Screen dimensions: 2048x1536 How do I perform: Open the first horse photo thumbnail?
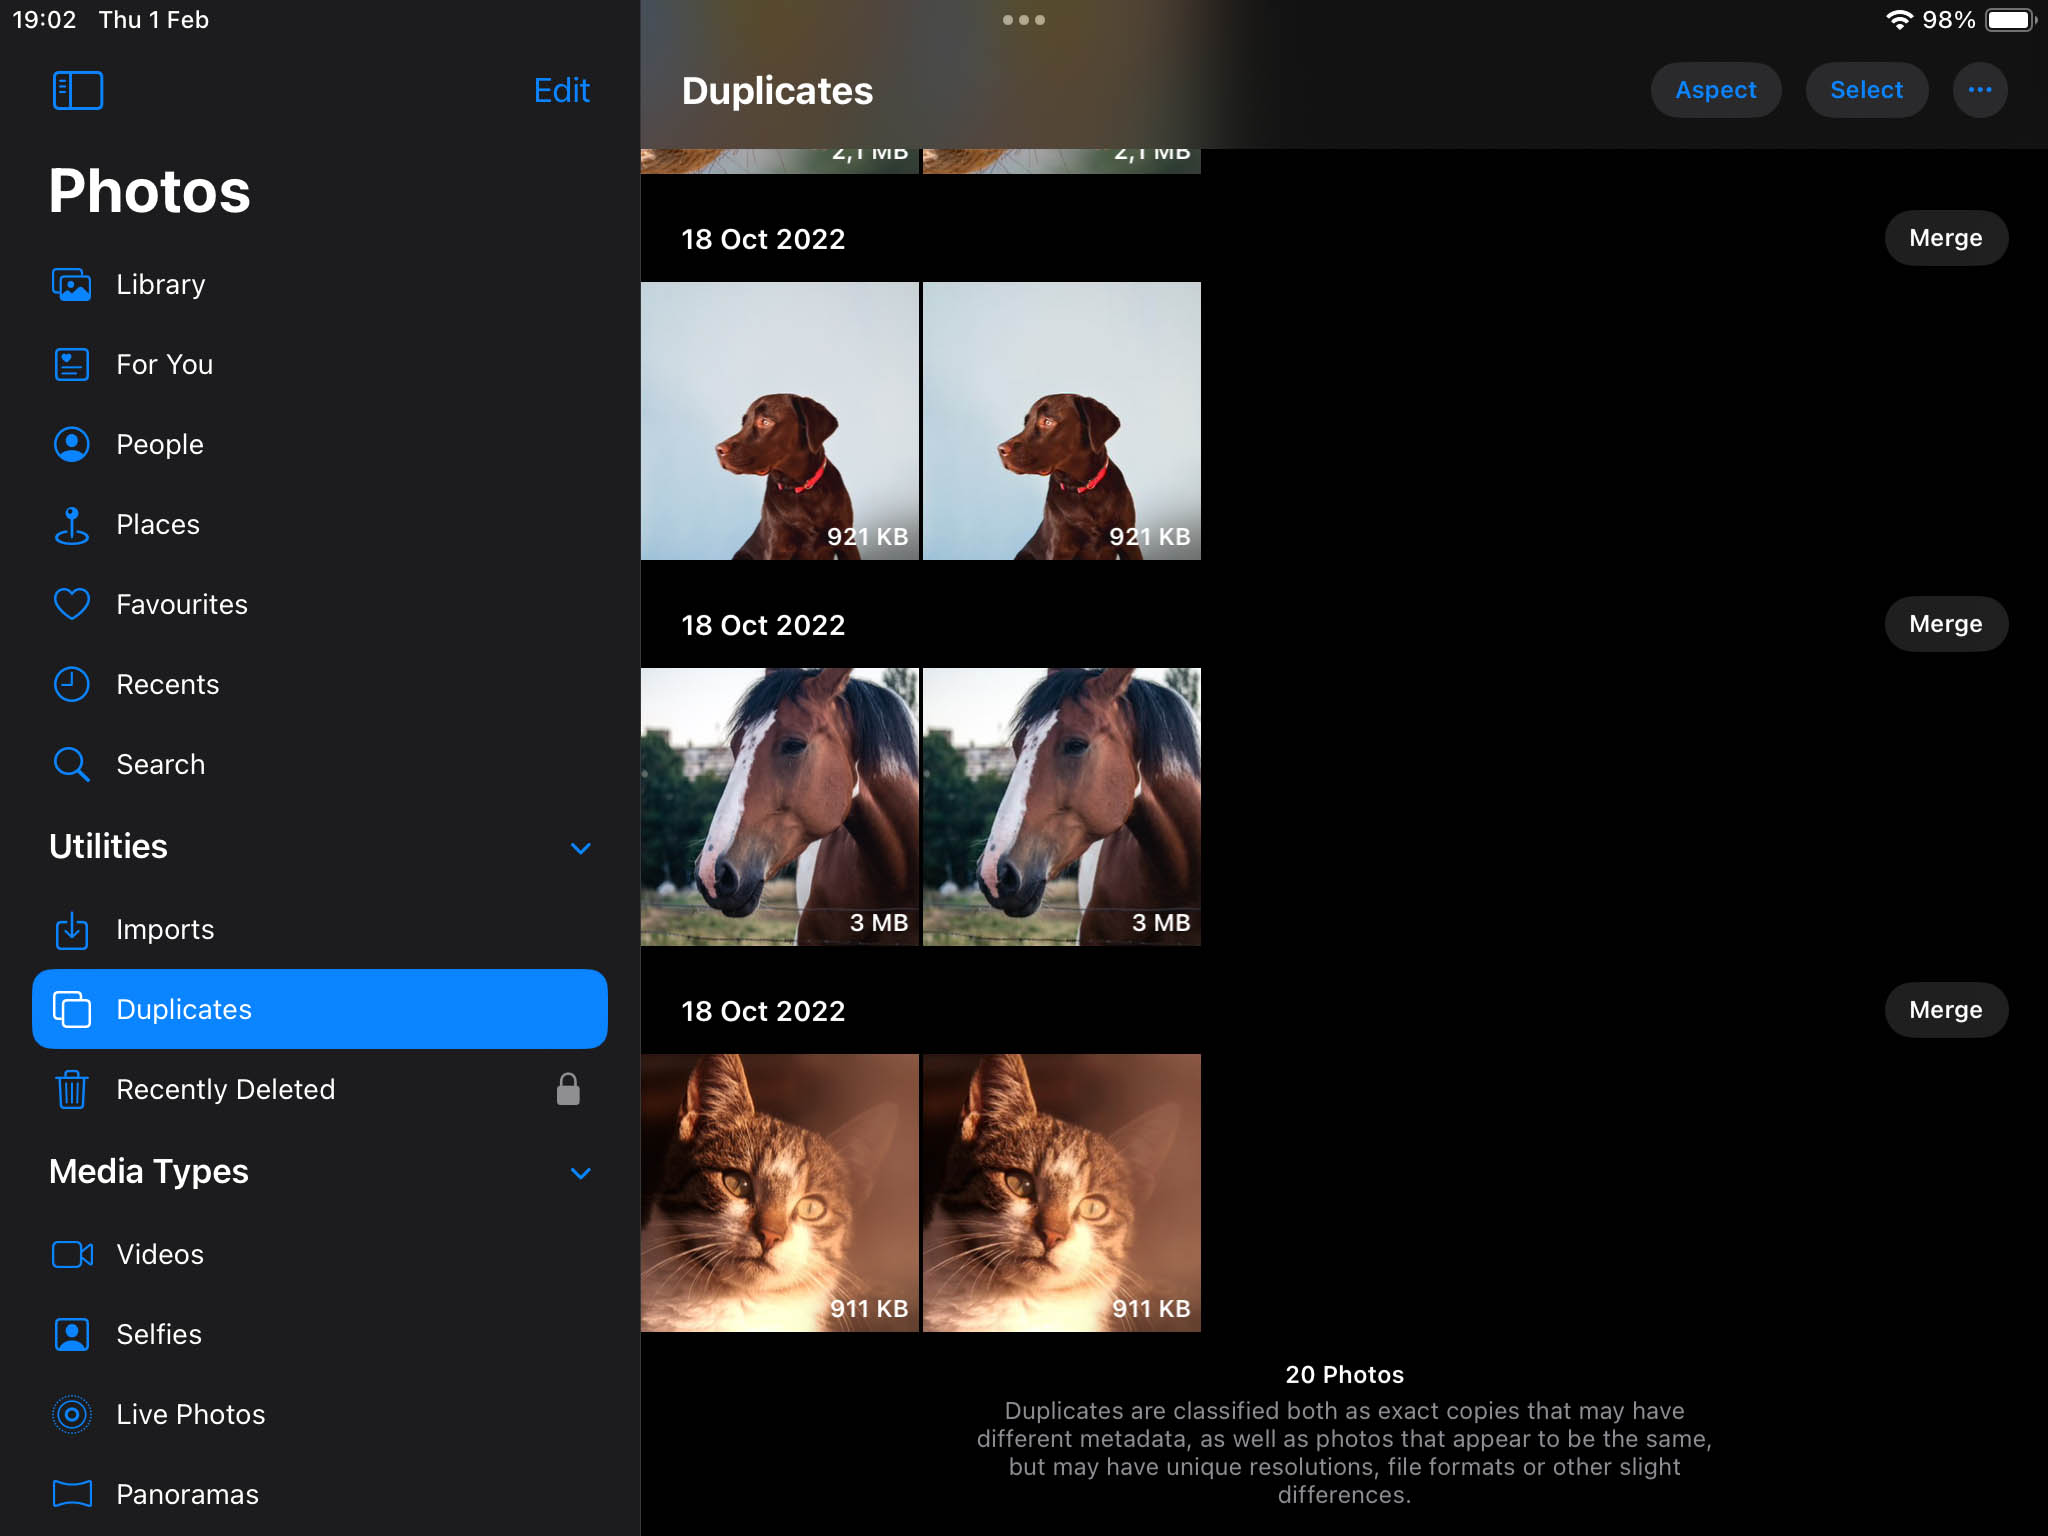[779, 807]
